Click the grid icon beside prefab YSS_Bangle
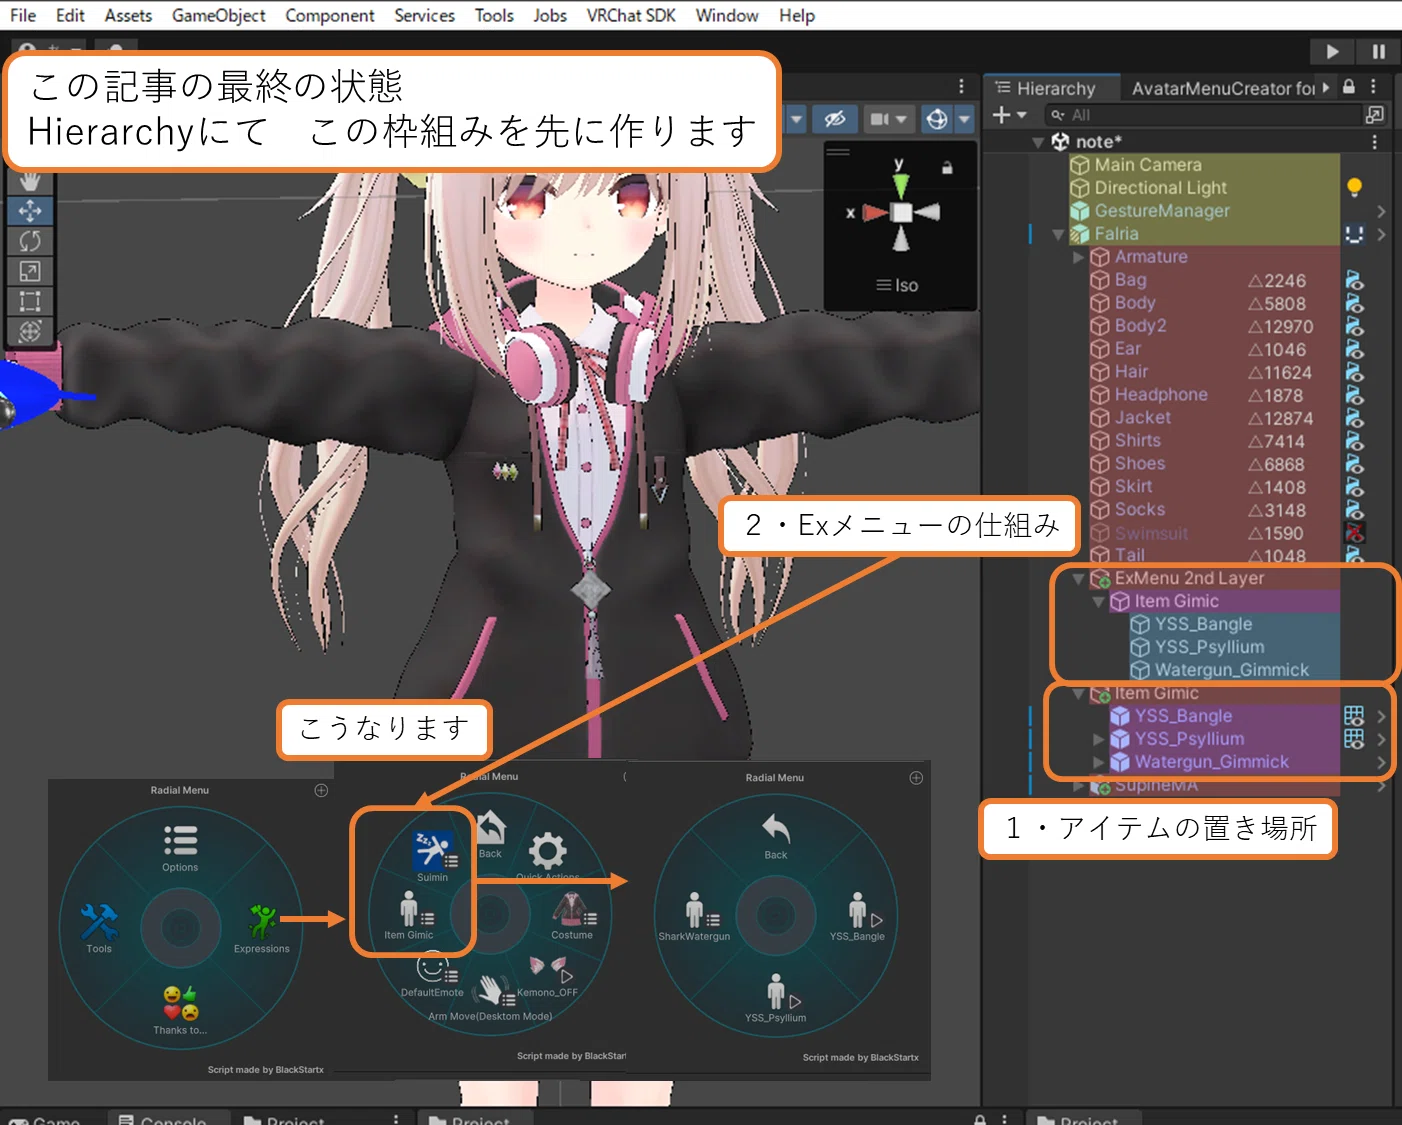 (1354, 715)
